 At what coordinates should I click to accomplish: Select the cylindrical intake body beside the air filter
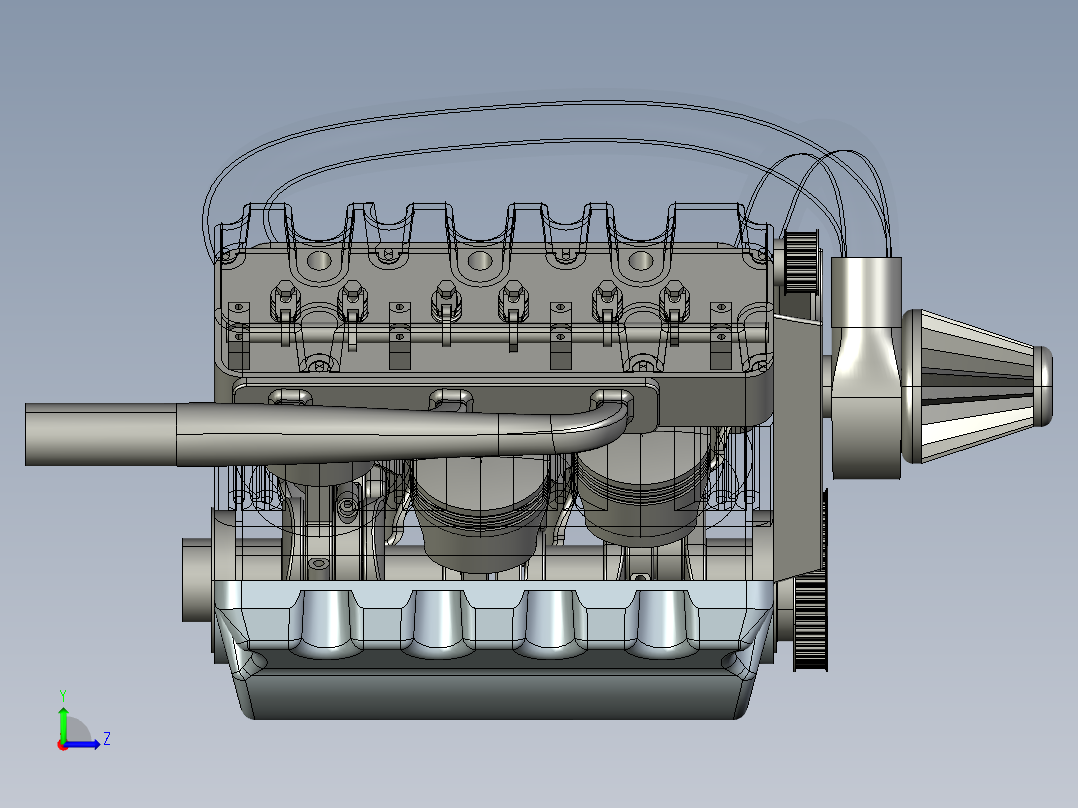pyautogui.click(x=866, y=368)
